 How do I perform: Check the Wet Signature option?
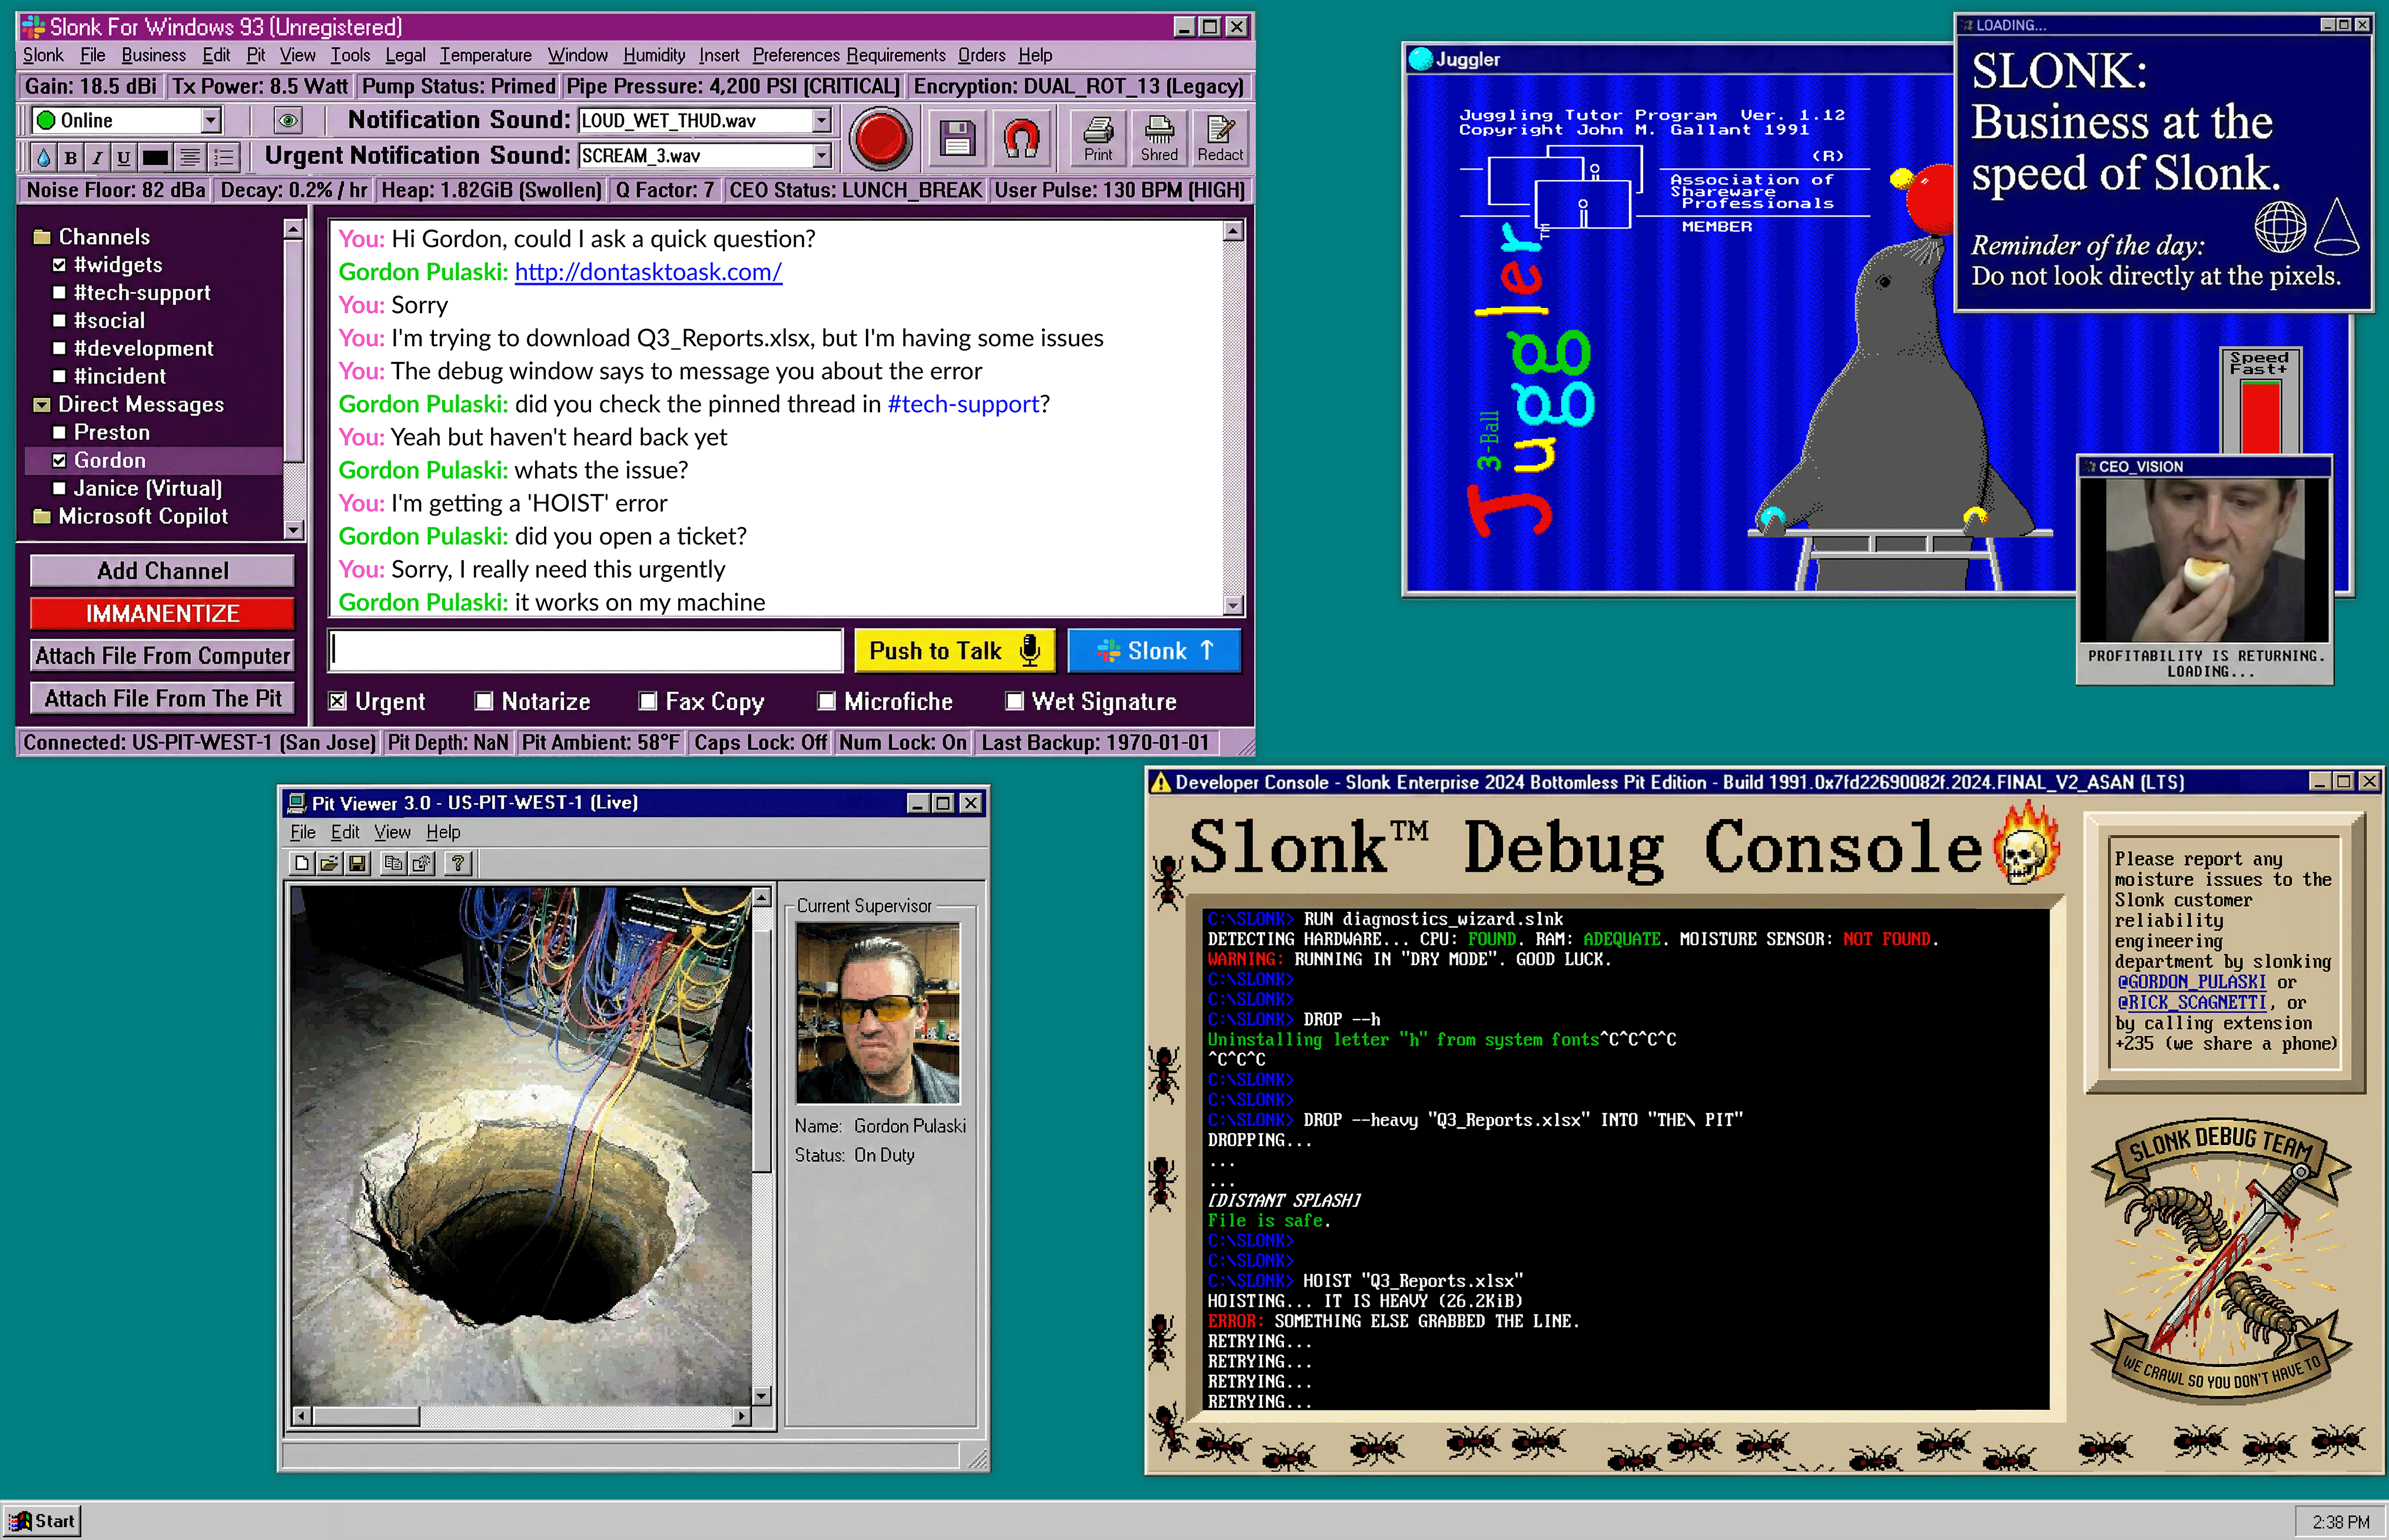pyautogui.click(x=1014, y=701)
